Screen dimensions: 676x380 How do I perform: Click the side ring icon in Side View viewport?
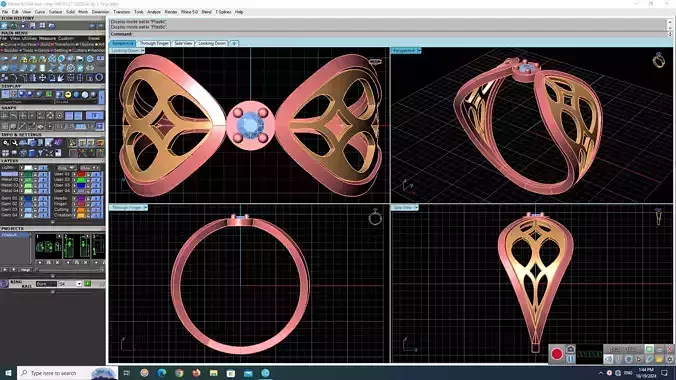pos(658,217)
